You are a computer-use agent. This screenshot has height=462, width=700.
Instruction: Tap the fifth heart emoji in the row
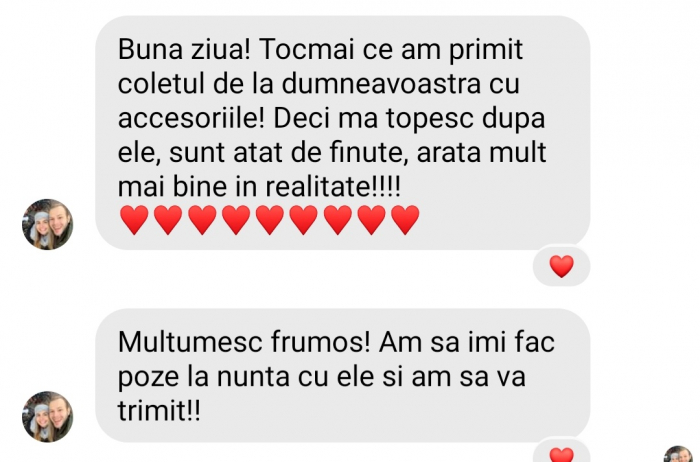[x=270, y=220]
